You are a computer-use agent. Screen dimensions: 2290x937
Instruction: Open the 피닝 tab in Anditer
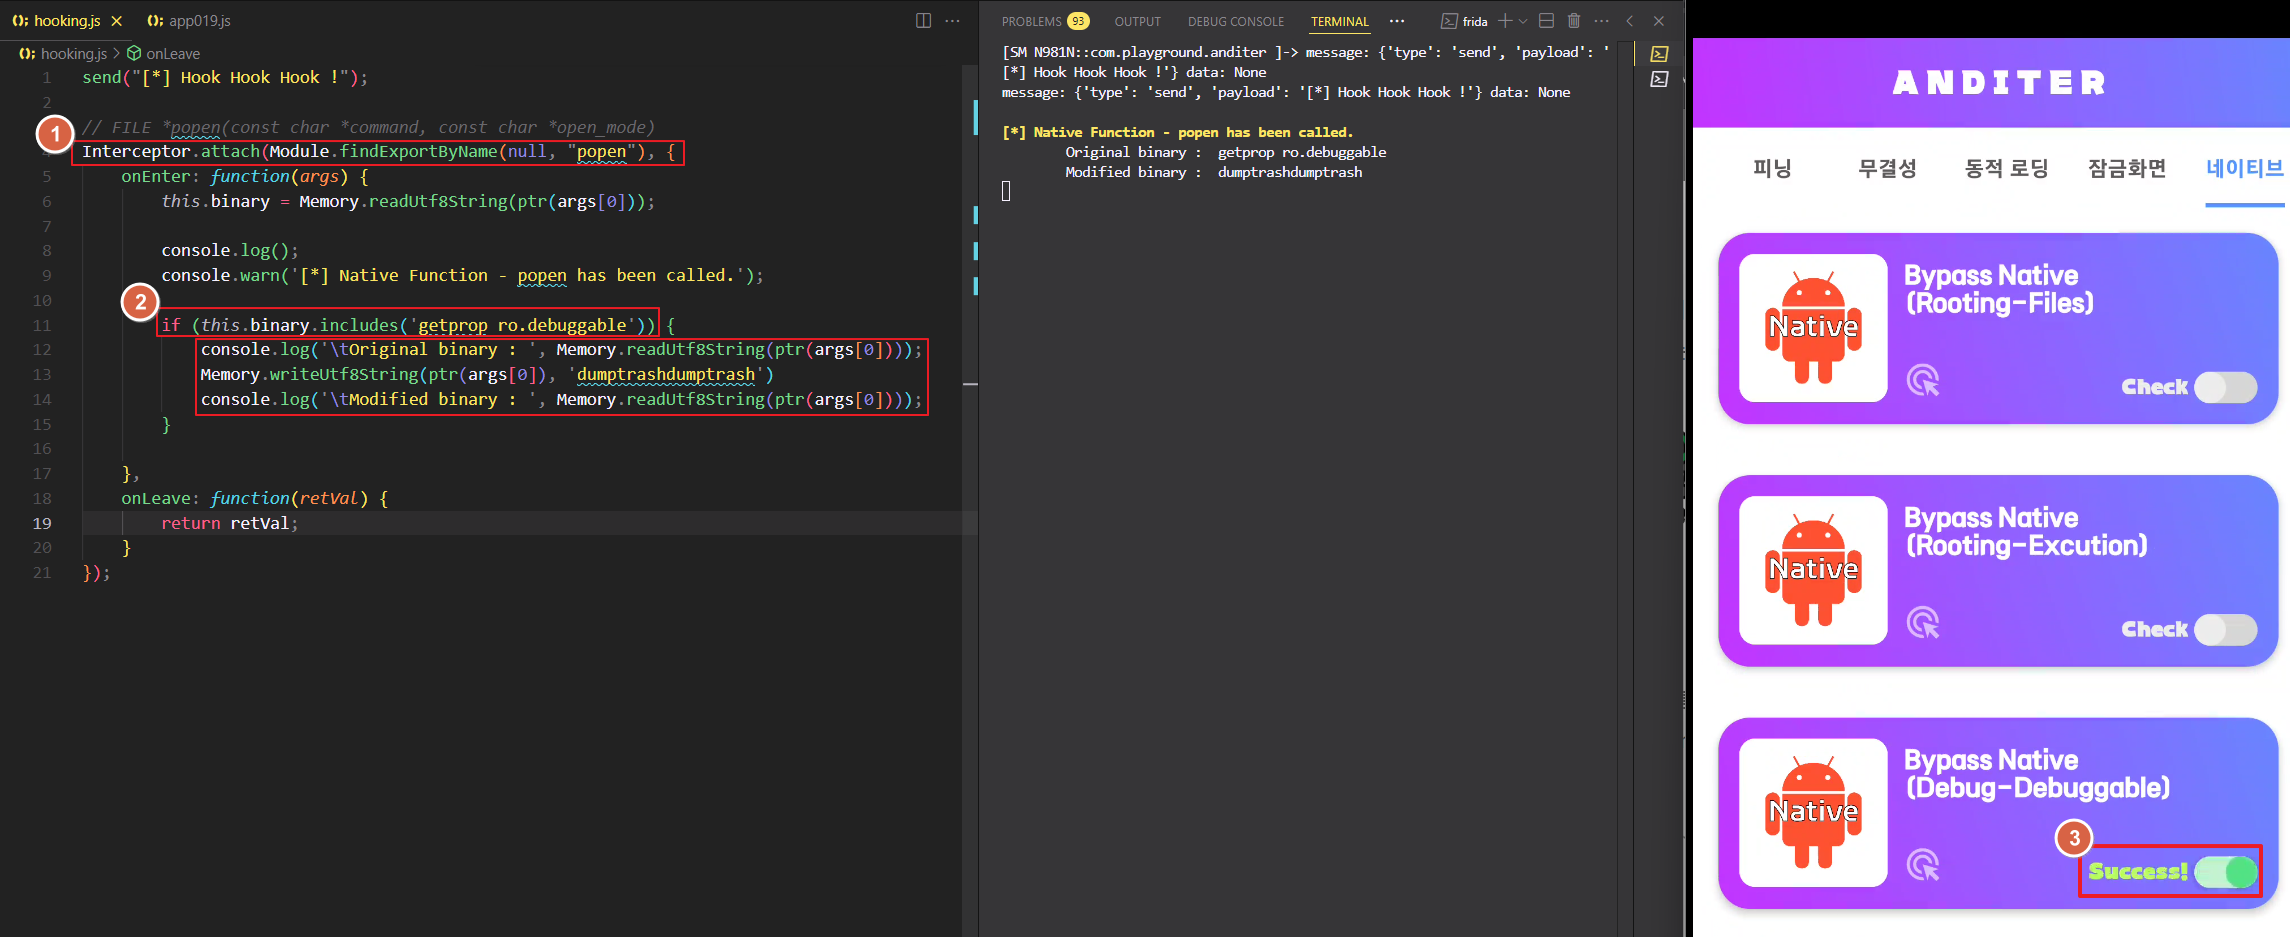(x=1772, y=168)
